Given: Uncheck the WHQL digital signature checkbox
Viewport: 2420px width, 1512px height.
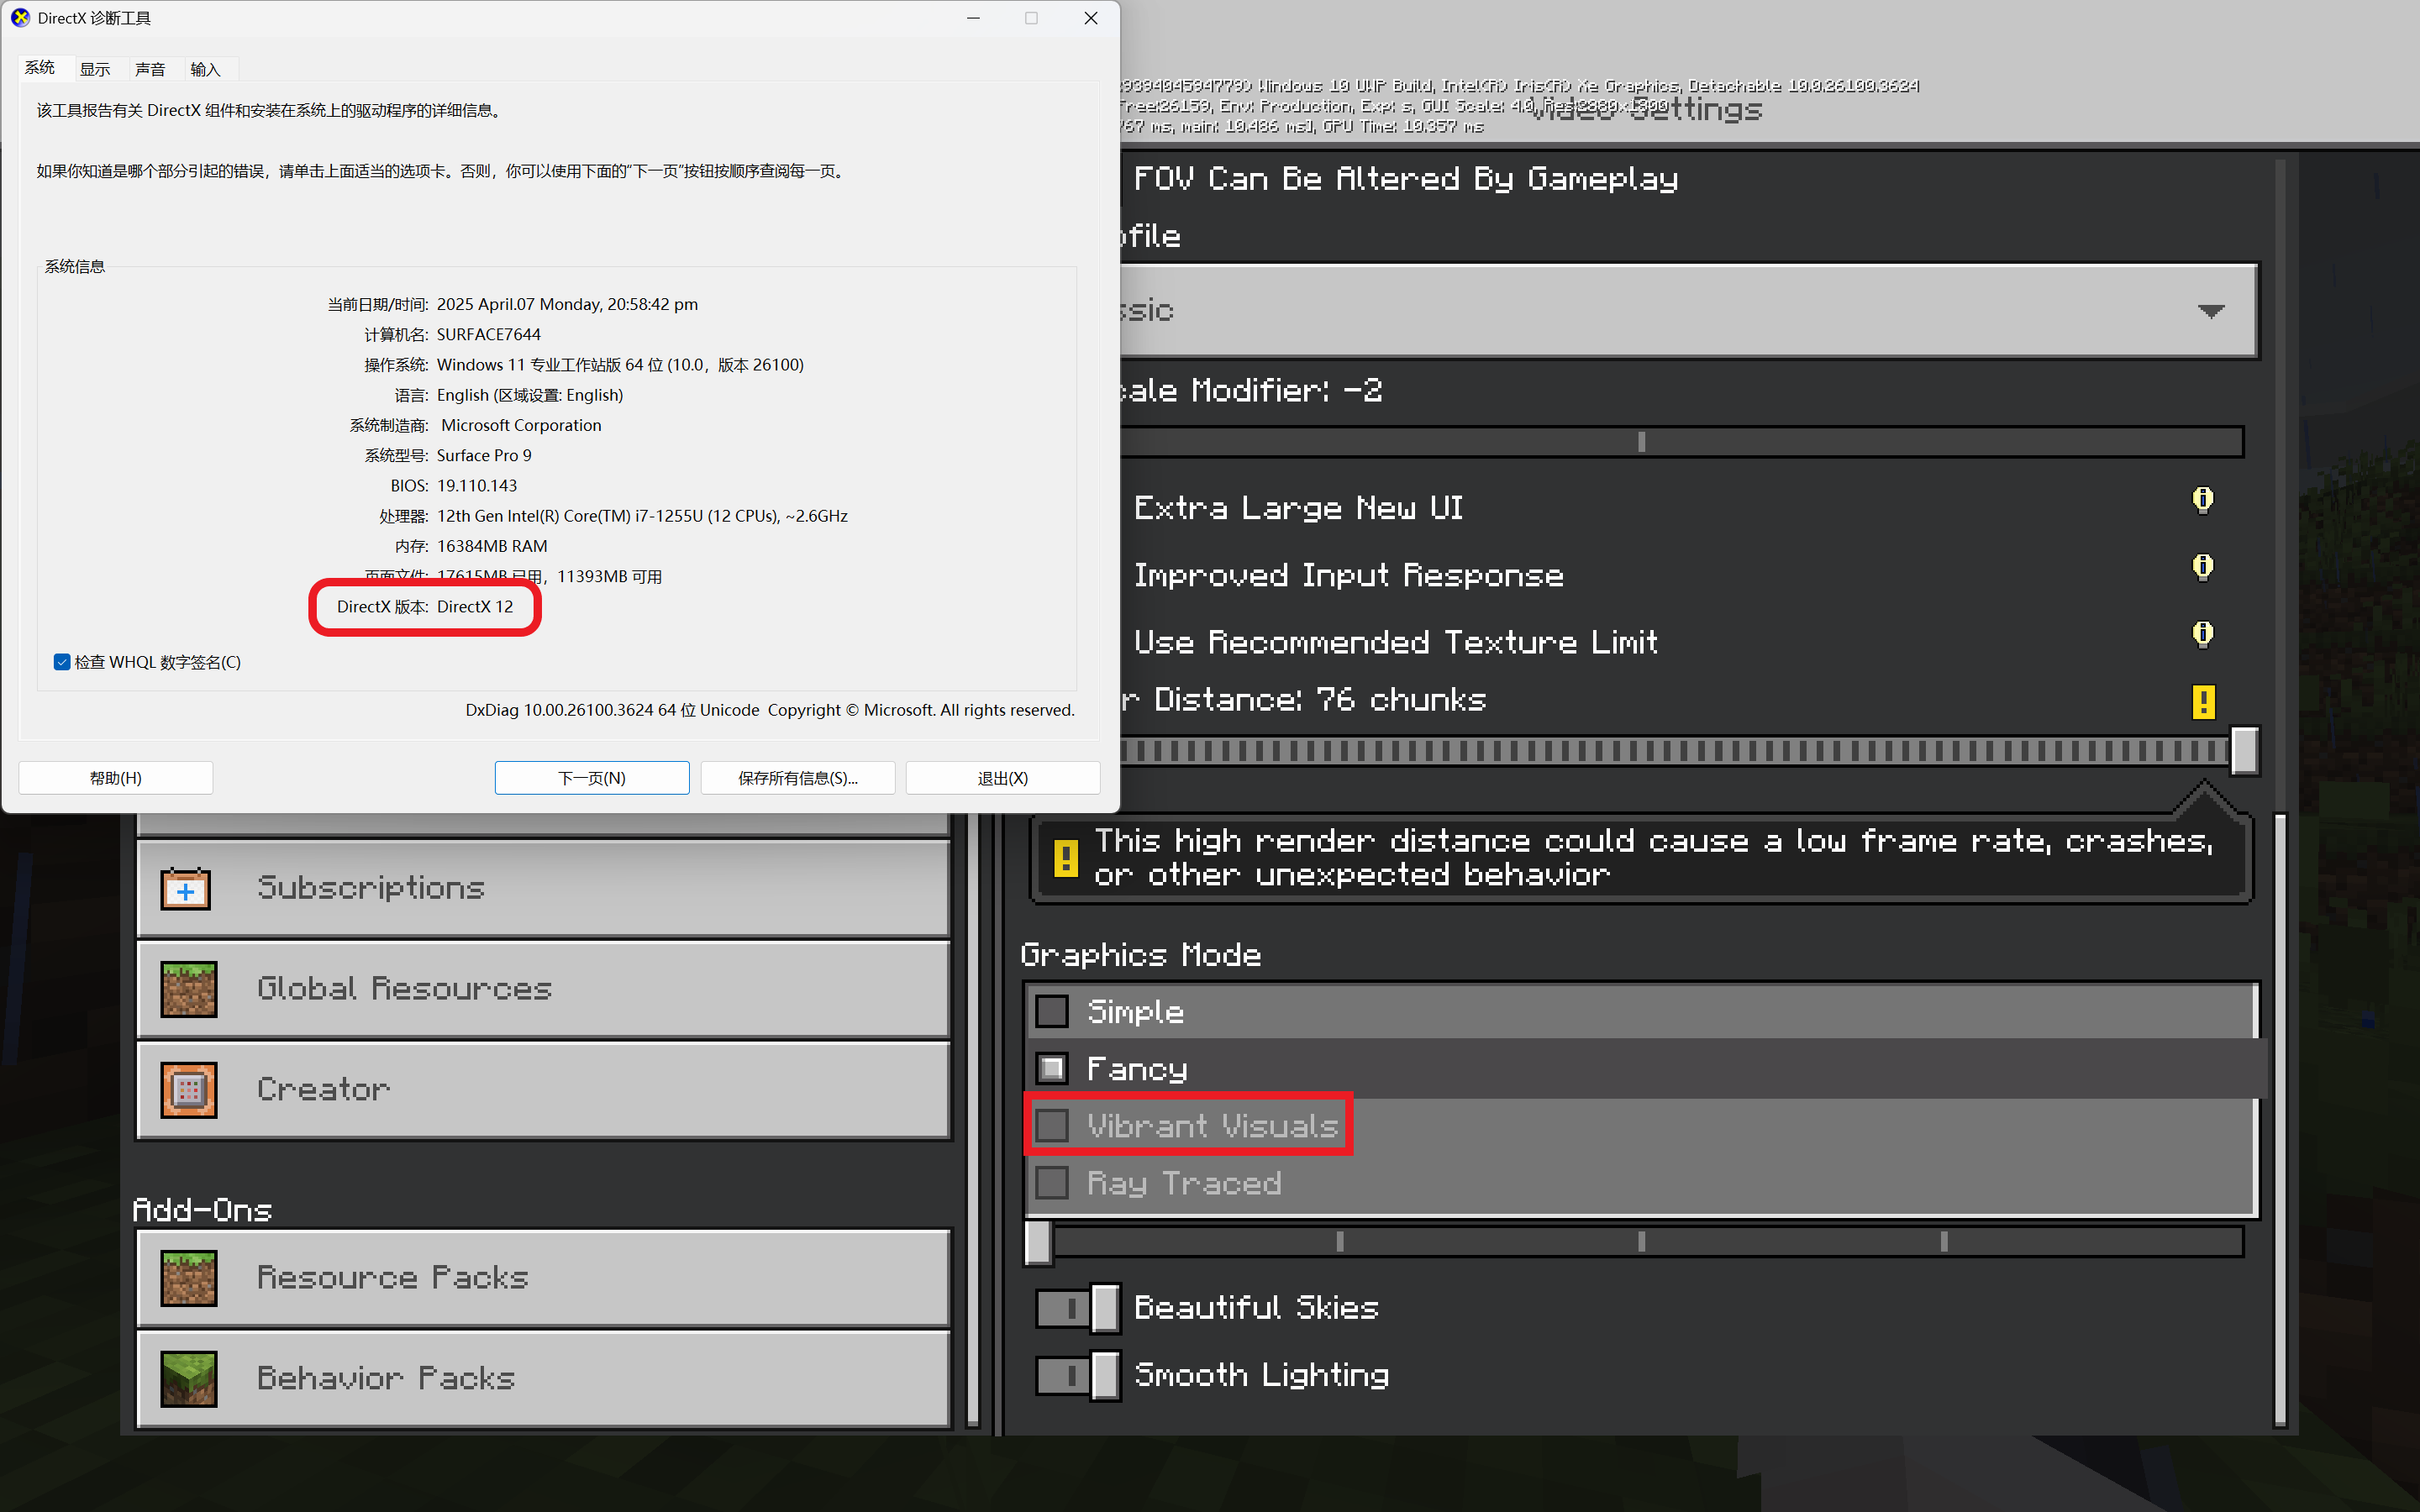Looking at the screenshot, I should pos(62,662).
